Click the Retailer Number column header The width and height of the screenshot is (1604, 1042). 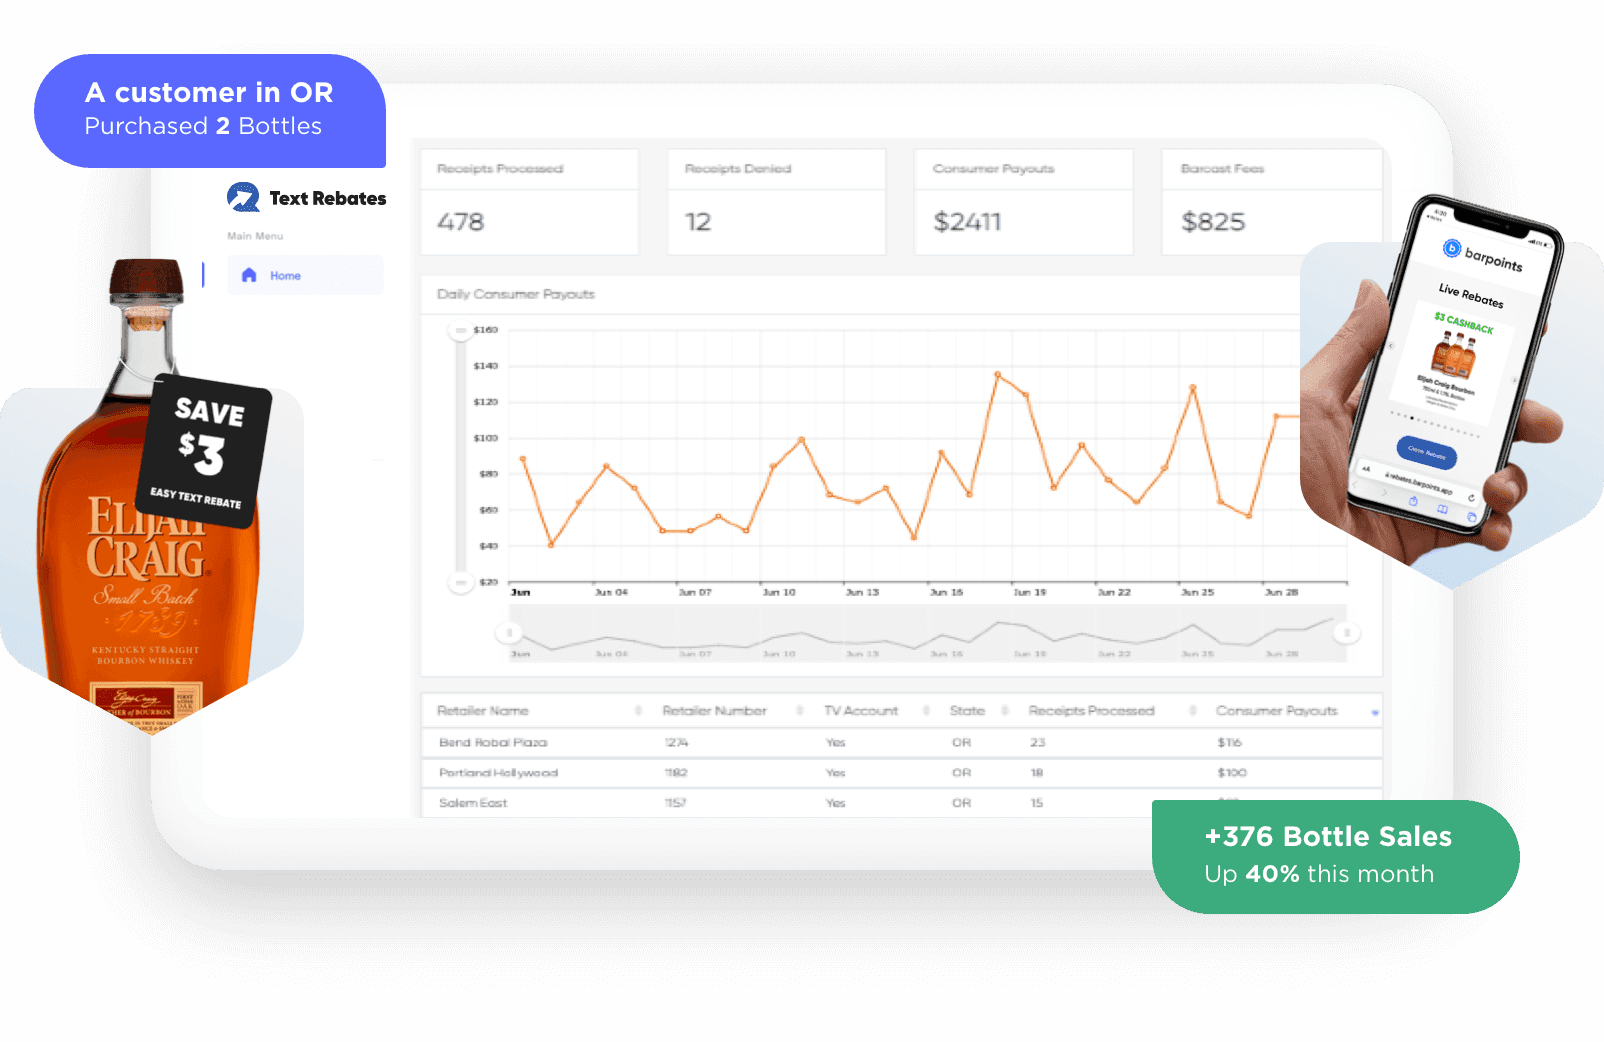pyautogui.click(x=714, y=711)
